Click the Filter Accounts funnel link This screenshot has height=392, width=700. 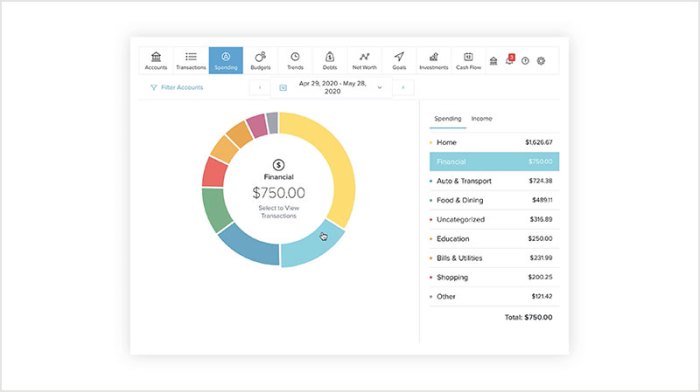point(177,88)
